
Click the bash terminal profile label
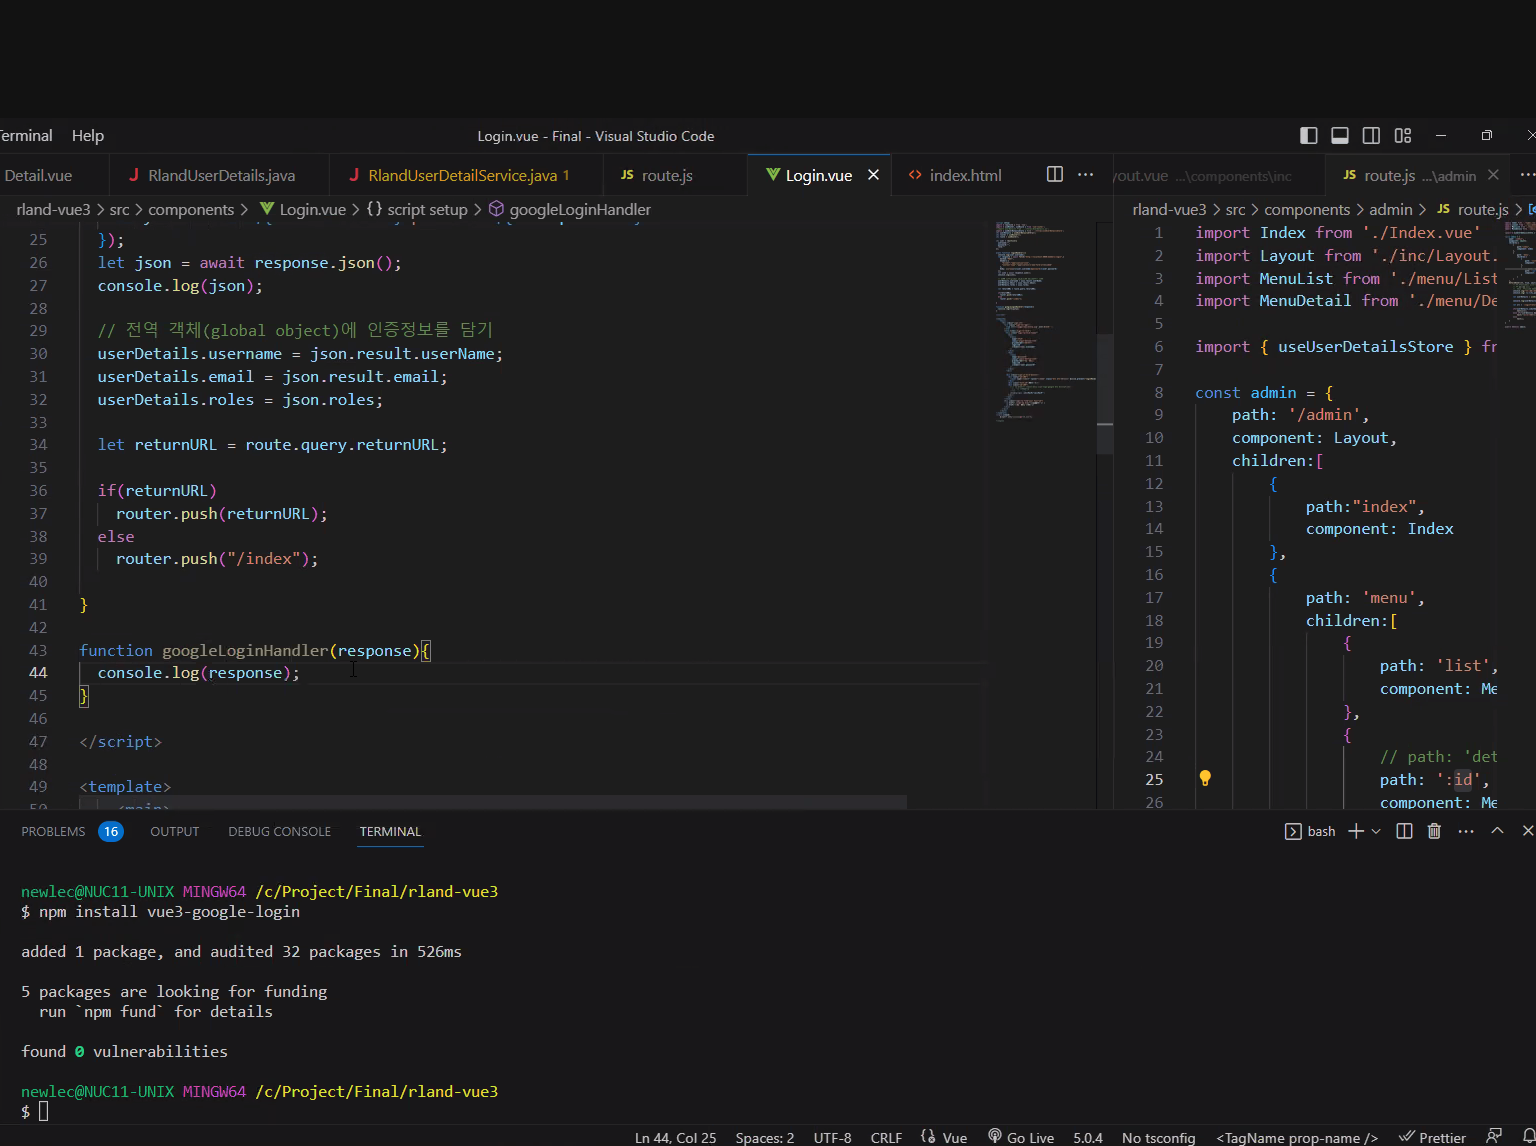click(x=1310, y=831)
